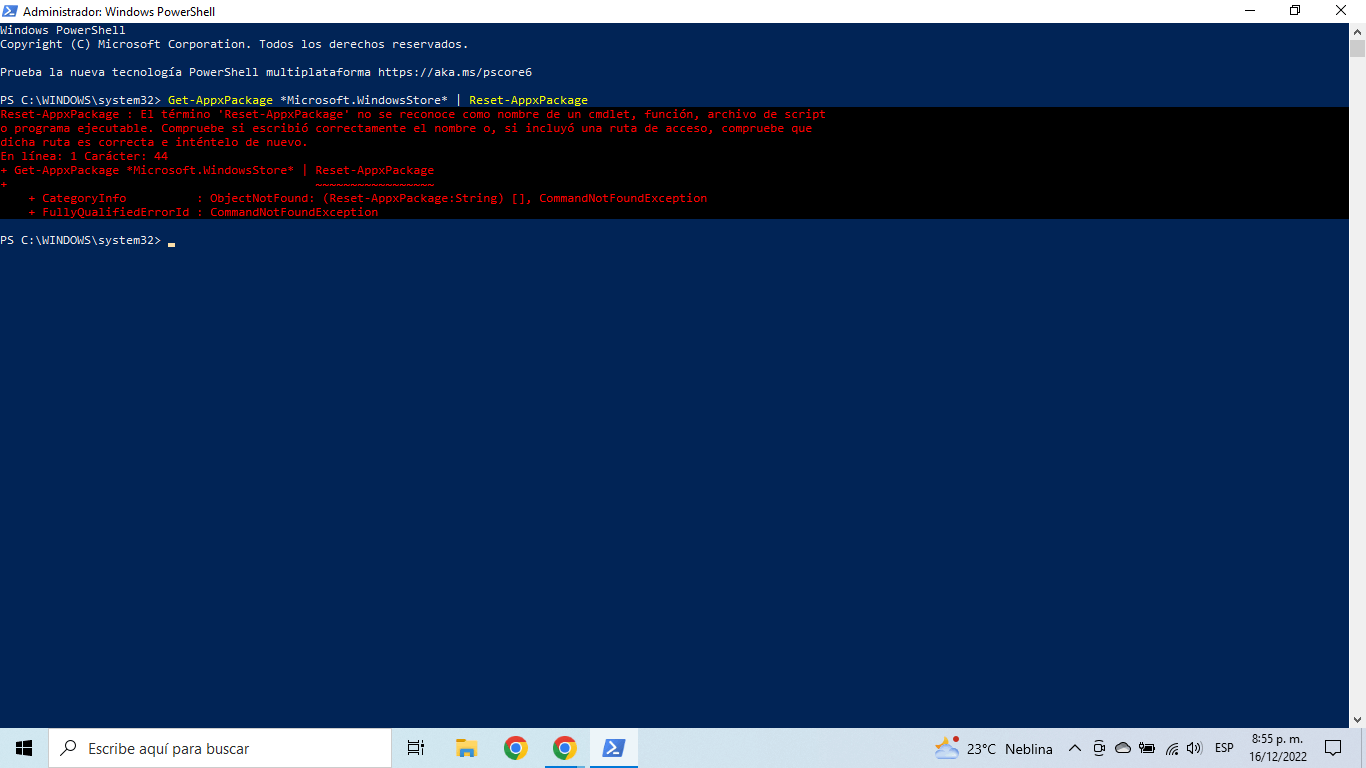
Task: Open the volume speaker tray icon
Action: pos(1194,748)
